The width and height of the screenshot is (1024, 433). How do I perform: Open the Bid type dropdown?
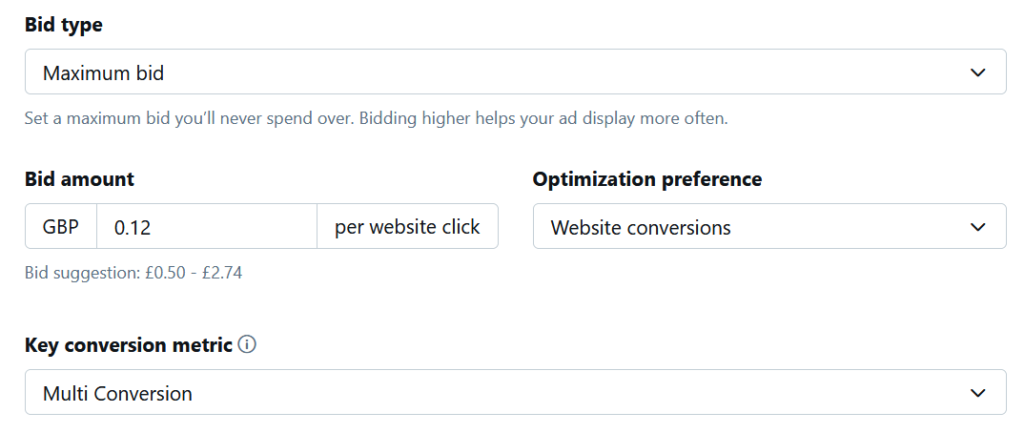(x=515, y=72)
